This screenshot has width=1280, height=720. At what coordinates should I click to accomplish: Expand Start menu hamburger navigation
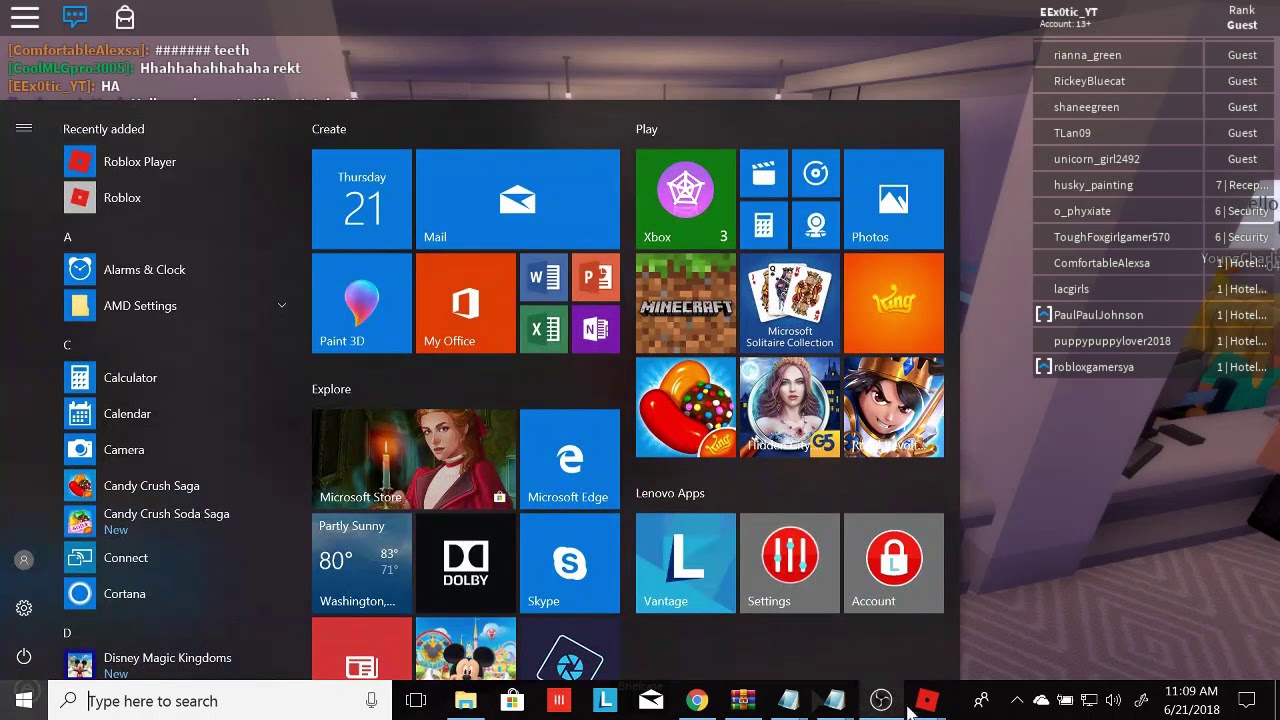(24, 128)
